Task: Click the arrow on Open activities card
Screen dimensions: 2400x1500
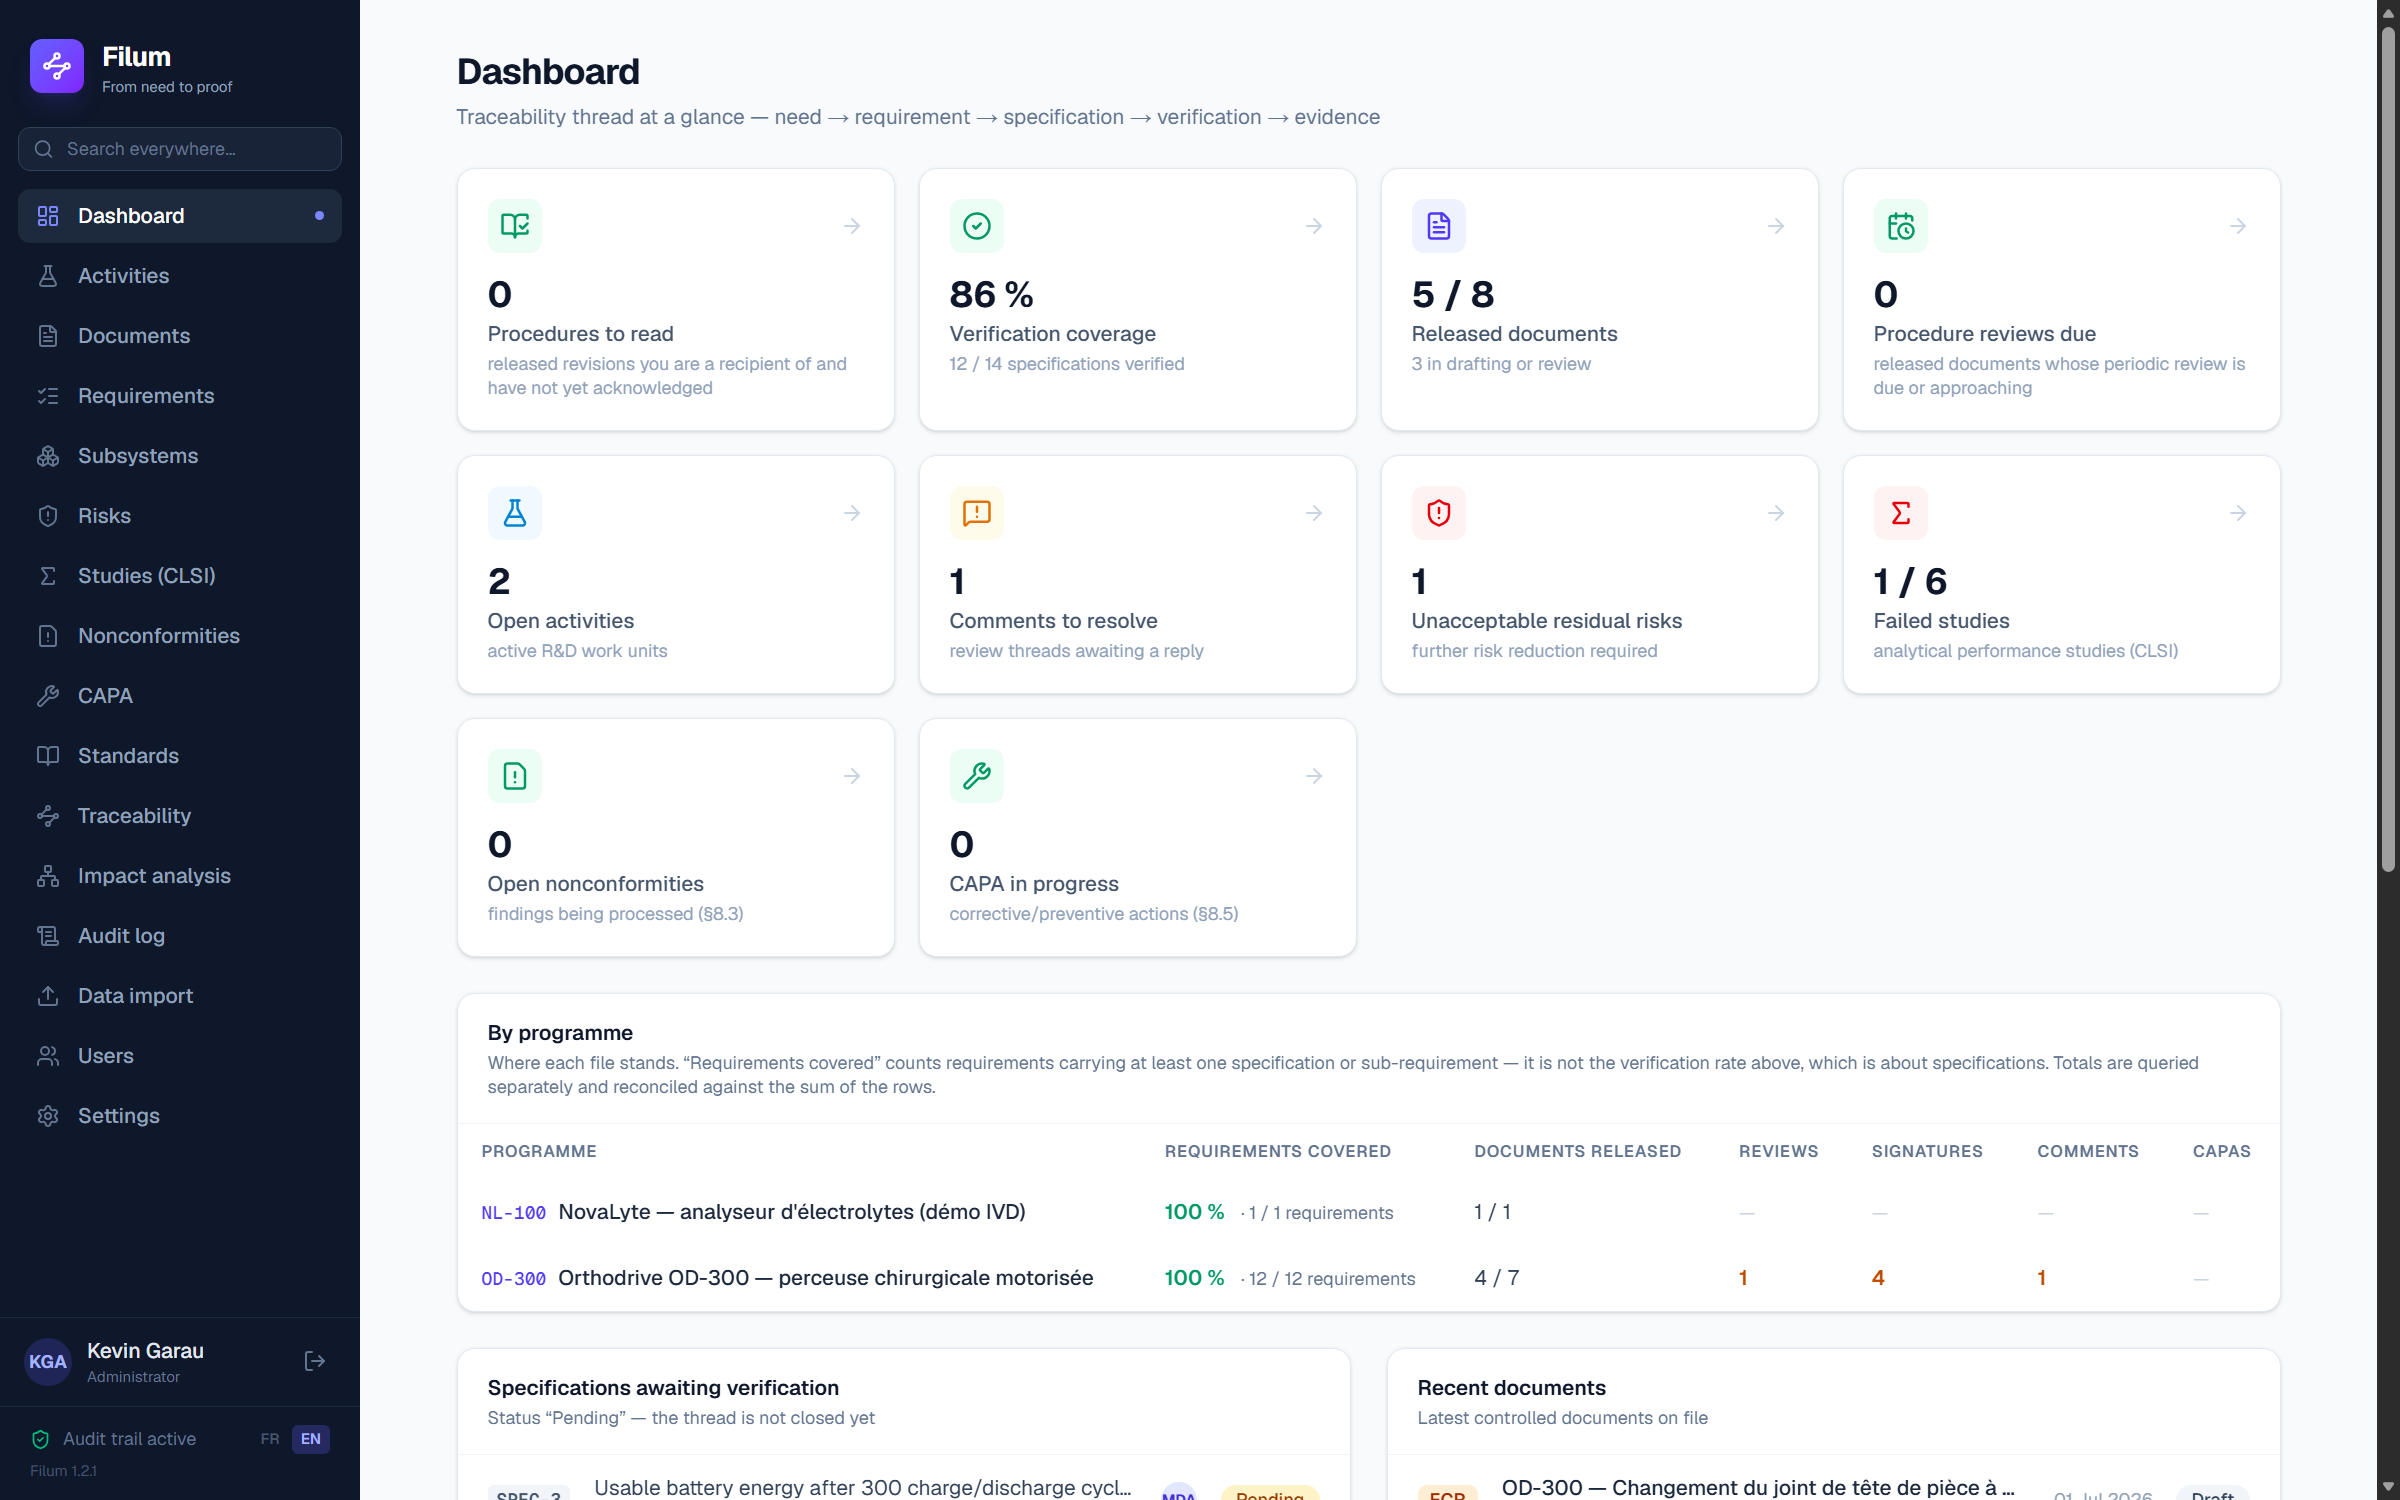Action: 852,513
